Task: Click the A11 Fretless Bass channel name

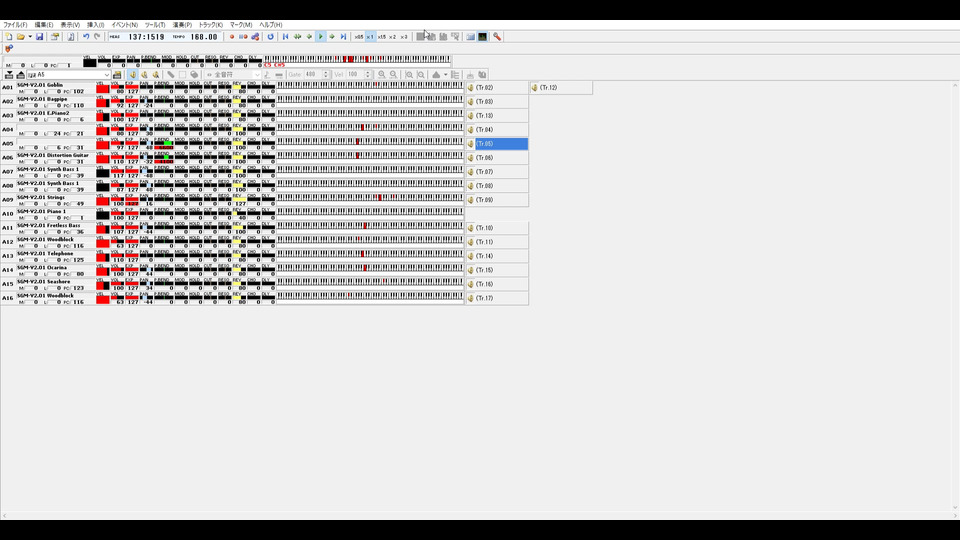Action: [x=48, y=225]
